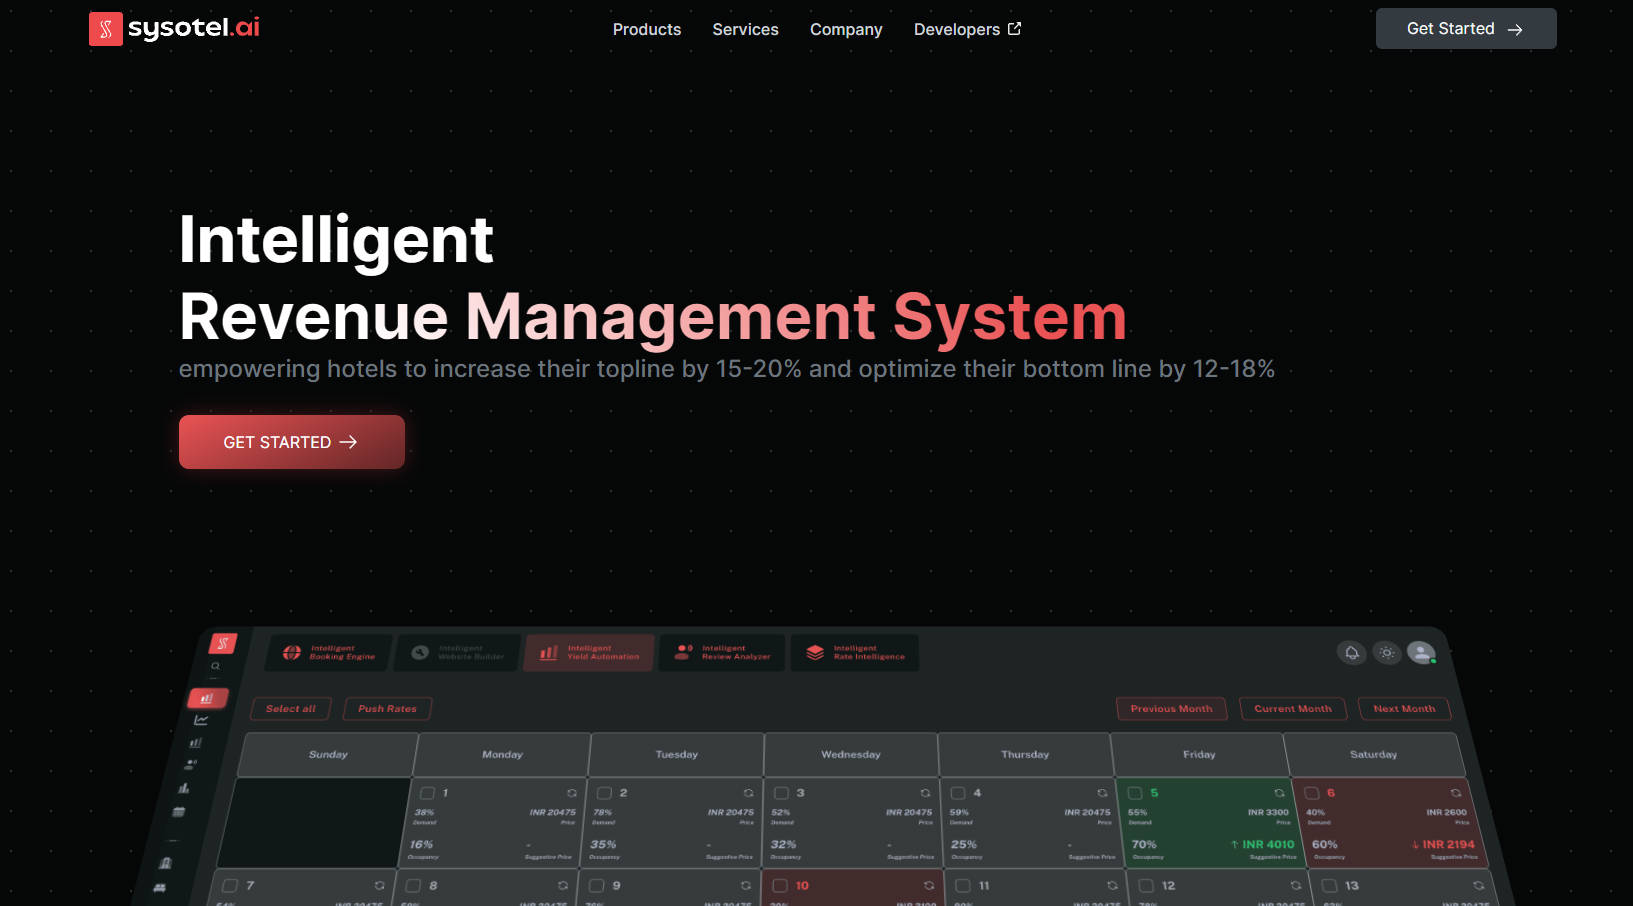
Task: Select the Intelligent Rate Intelligence tab
Action: pyautogui.click(x=855, y=653)
